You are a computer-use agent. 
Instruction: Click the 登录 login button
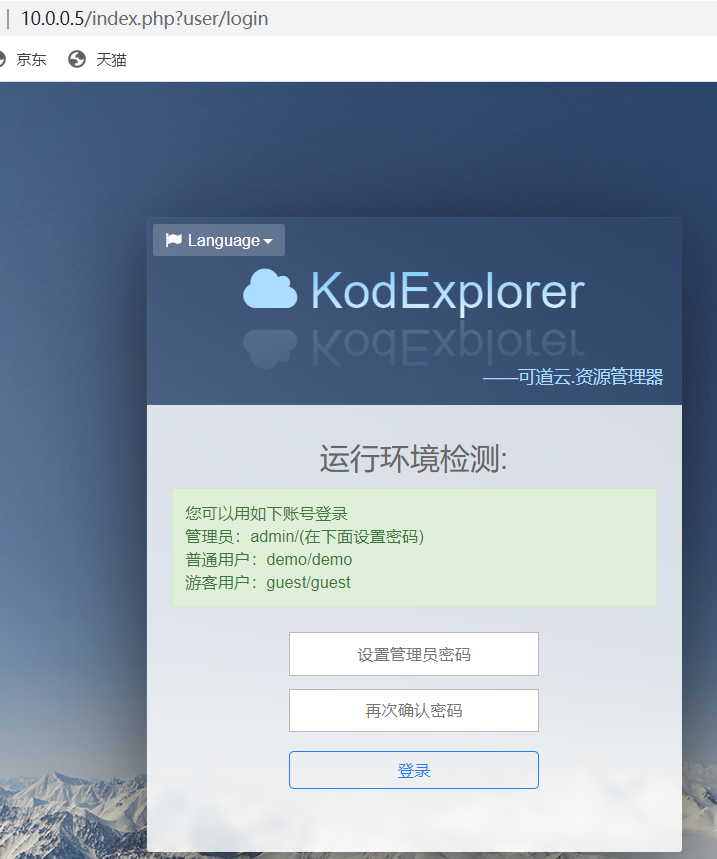click(x=414, y=770)
